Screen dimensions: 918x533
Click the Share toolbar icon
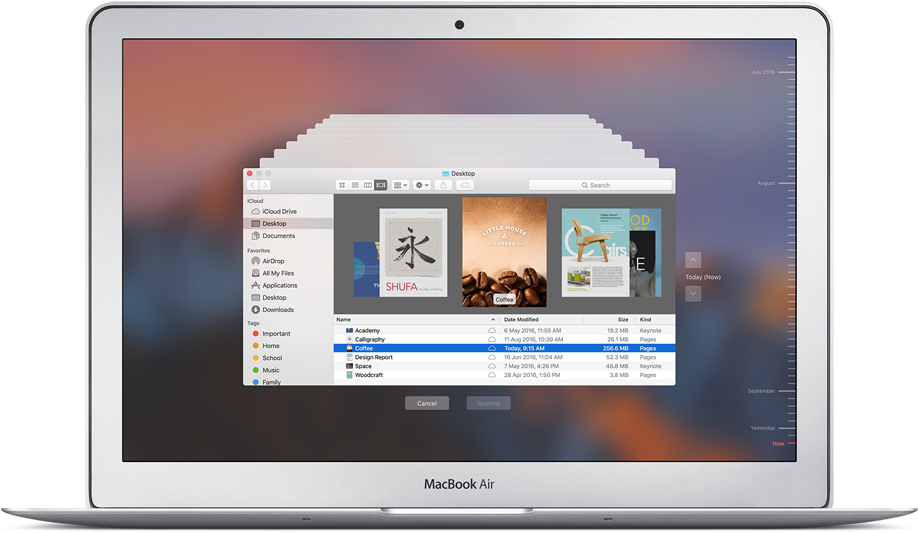point(443,185)
